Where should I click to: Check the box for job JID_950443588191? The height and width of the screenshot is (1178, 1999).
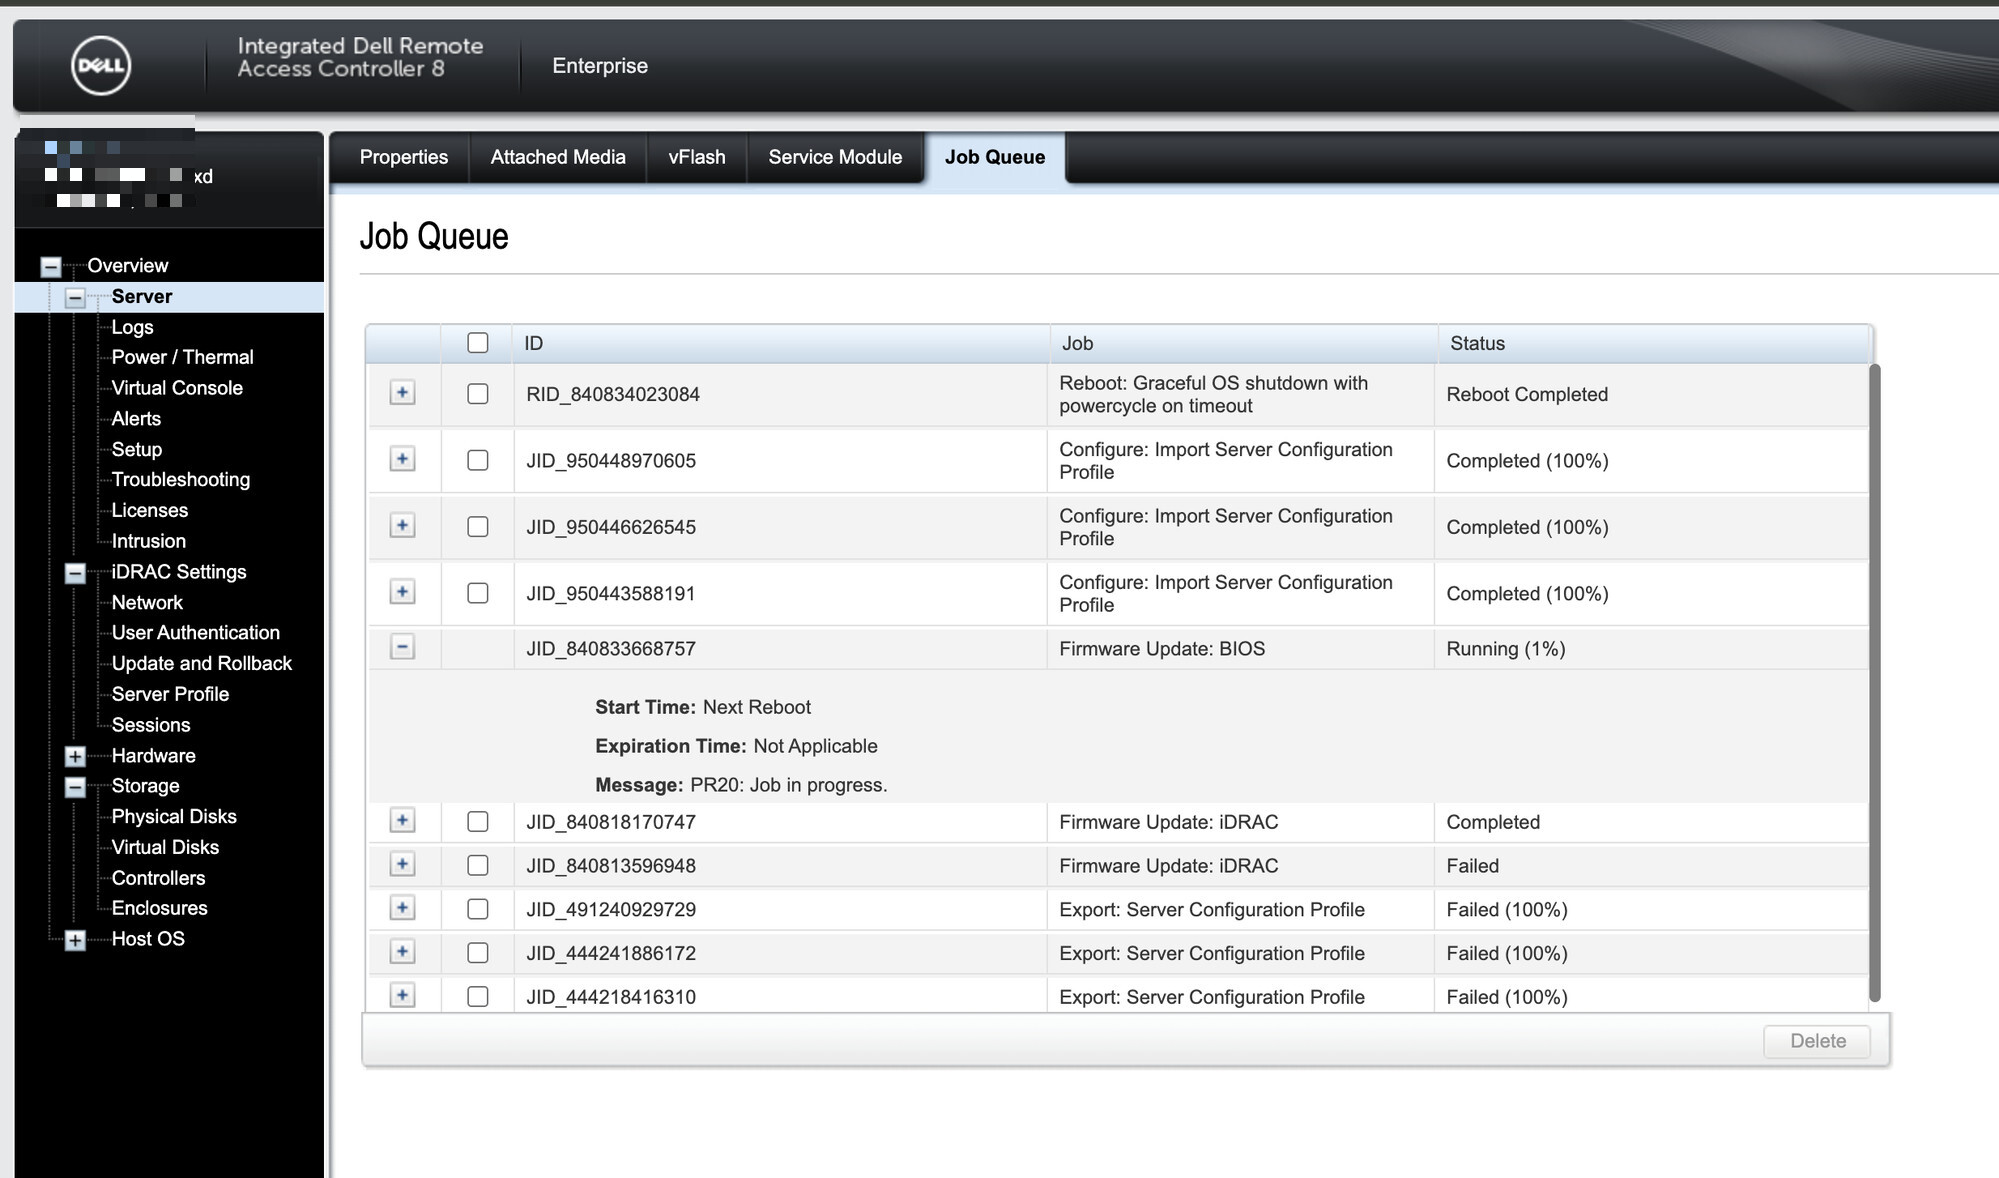pos(478,593)
